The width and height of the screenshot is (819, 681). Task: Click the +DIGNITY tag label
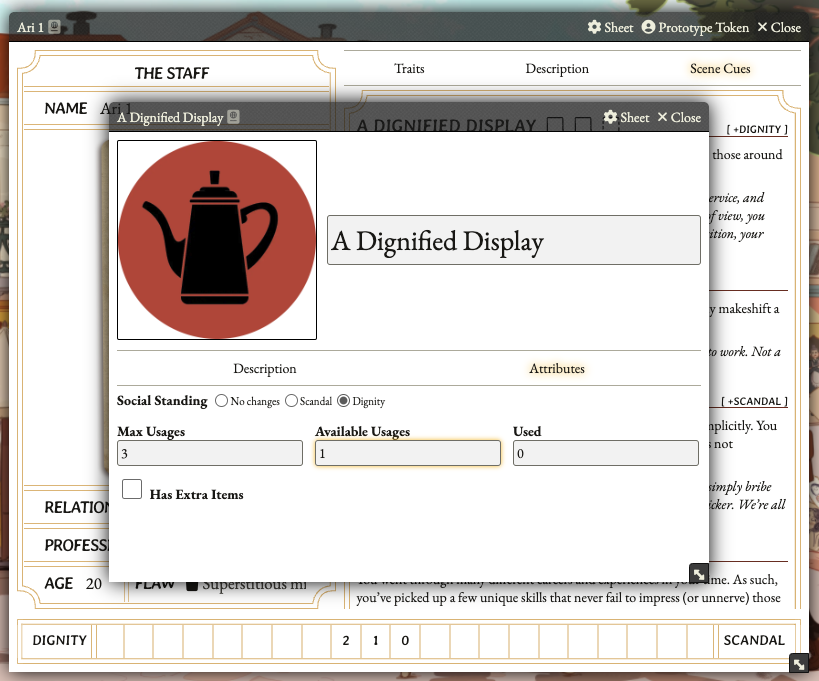[x=757, y=129]
